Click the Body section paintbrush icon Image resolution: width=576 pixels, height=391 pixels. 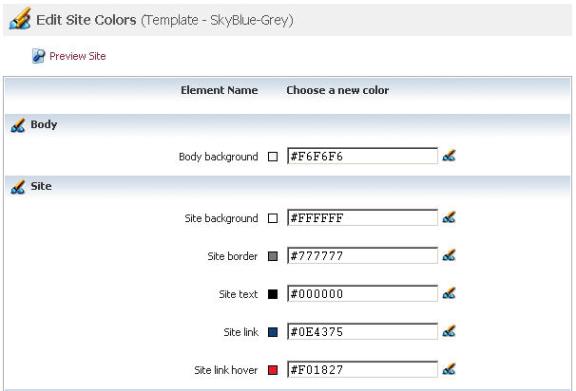(18, 125)
